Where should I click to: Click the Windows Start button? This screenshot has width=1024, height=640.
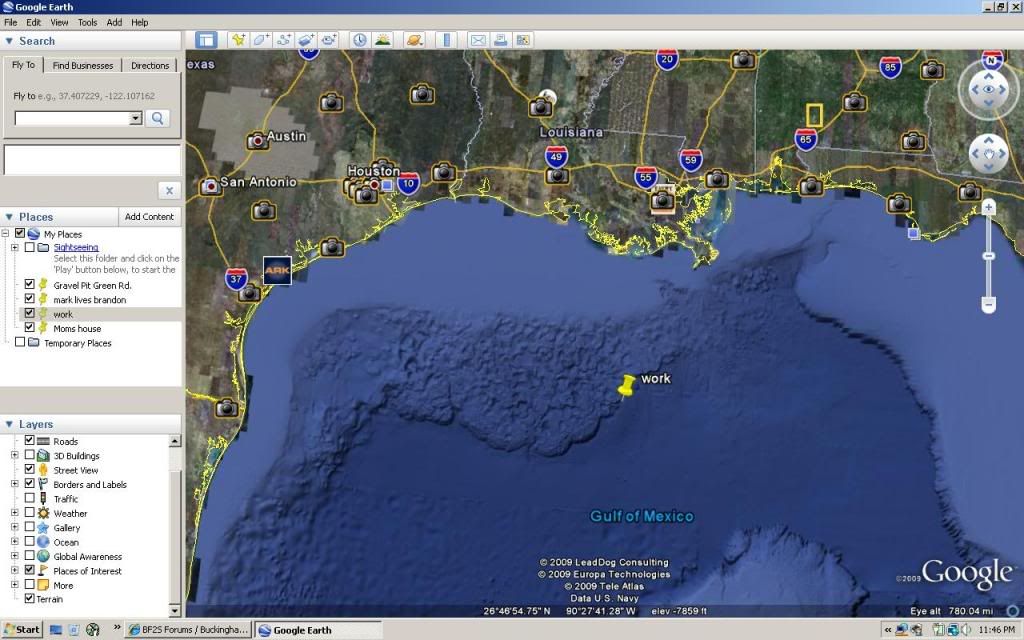tap(22, 630)
